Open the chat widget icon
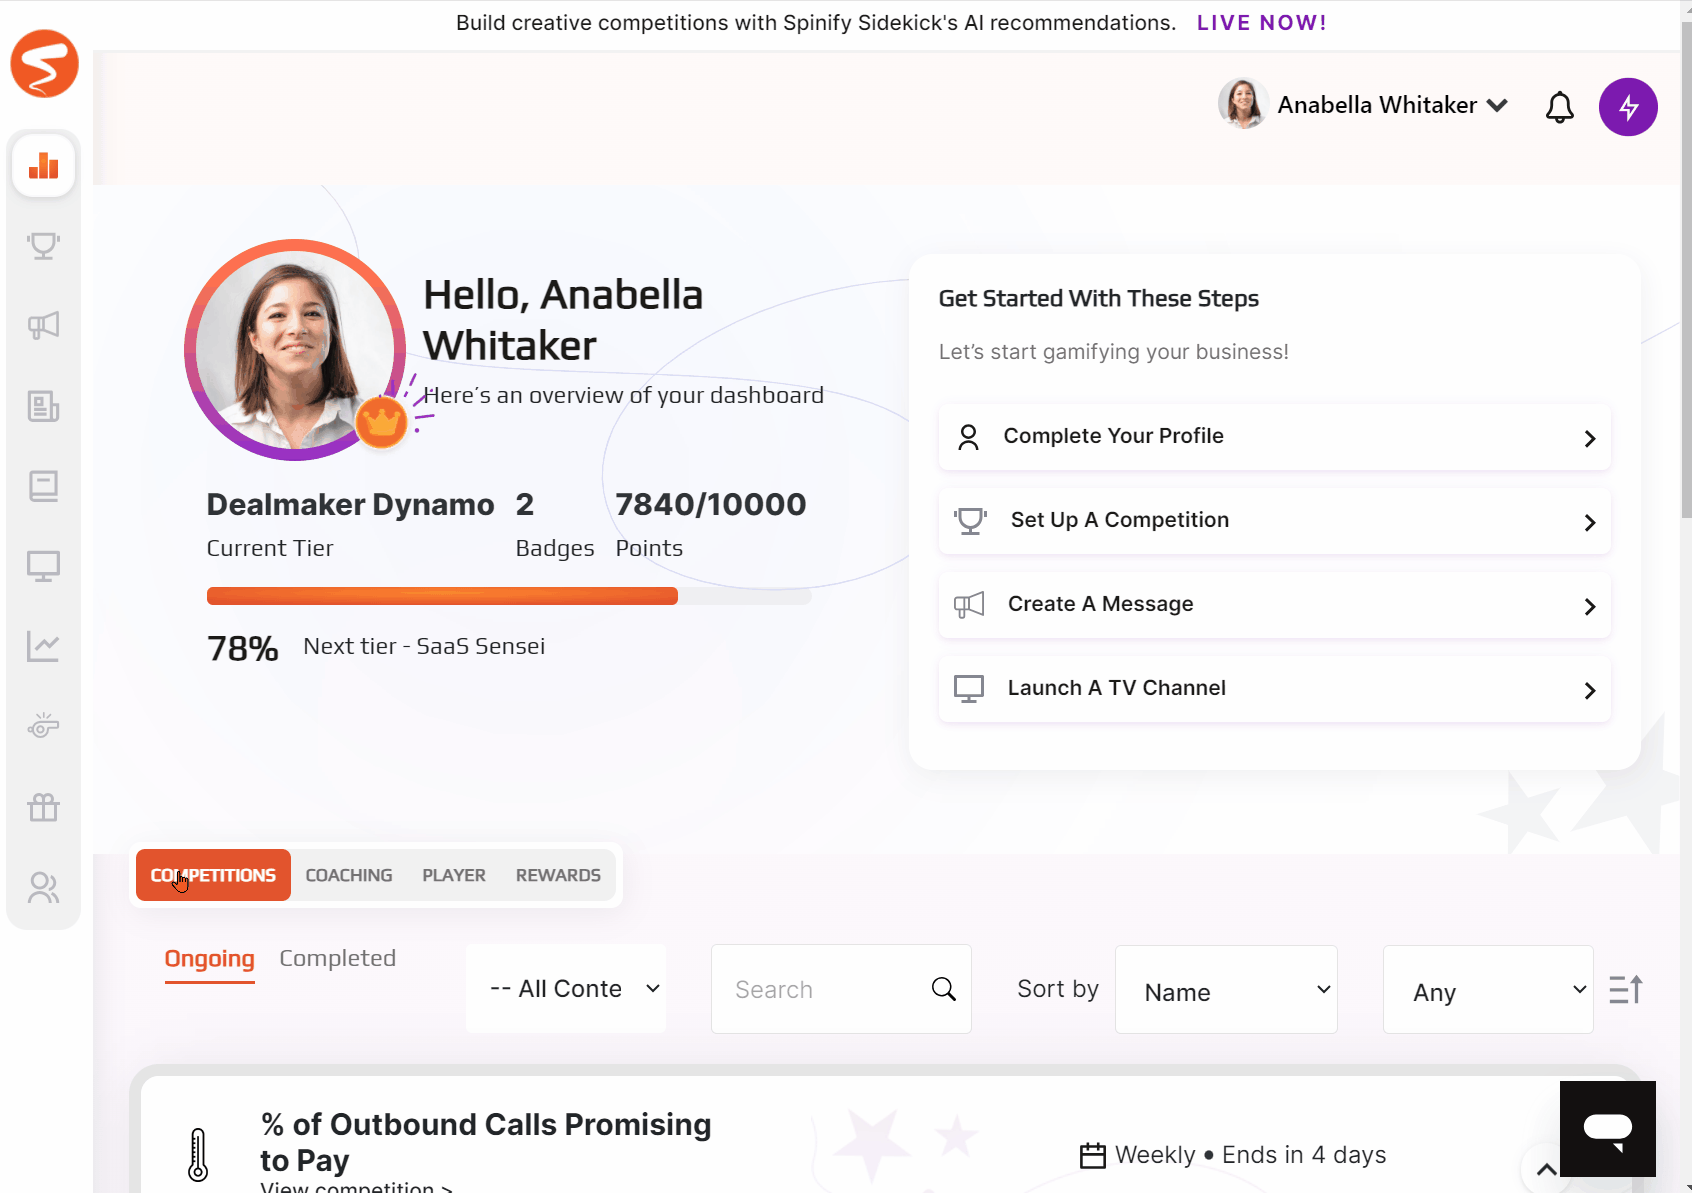Image resolution: width=1692 pixels, height=1193 pixels. (1607, 1129)
